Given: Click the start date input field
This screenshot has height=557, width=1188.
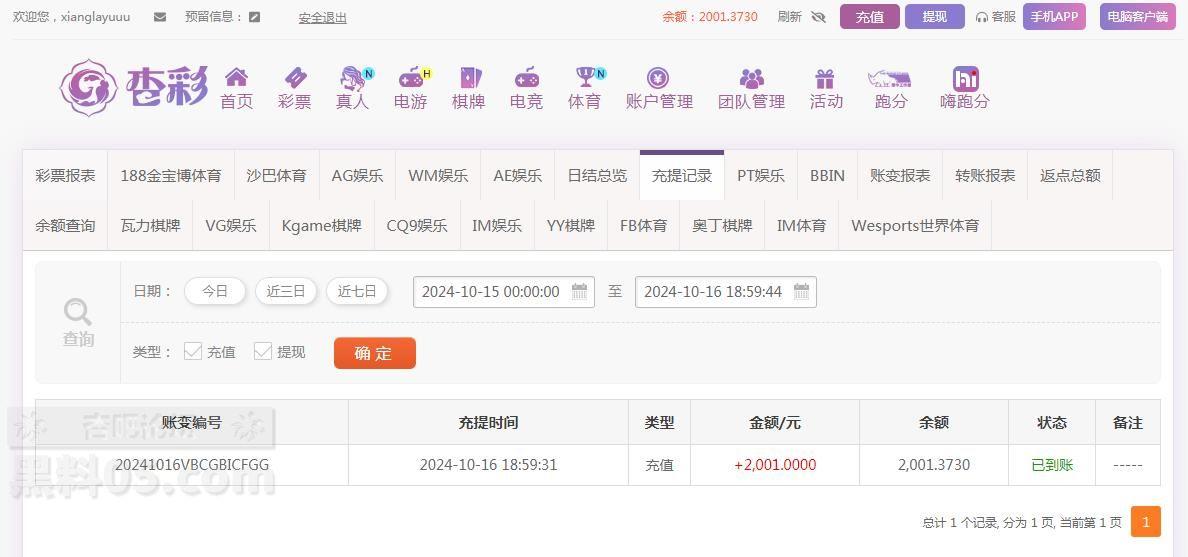Looking at the screenshot, I should tap(504, 292).
